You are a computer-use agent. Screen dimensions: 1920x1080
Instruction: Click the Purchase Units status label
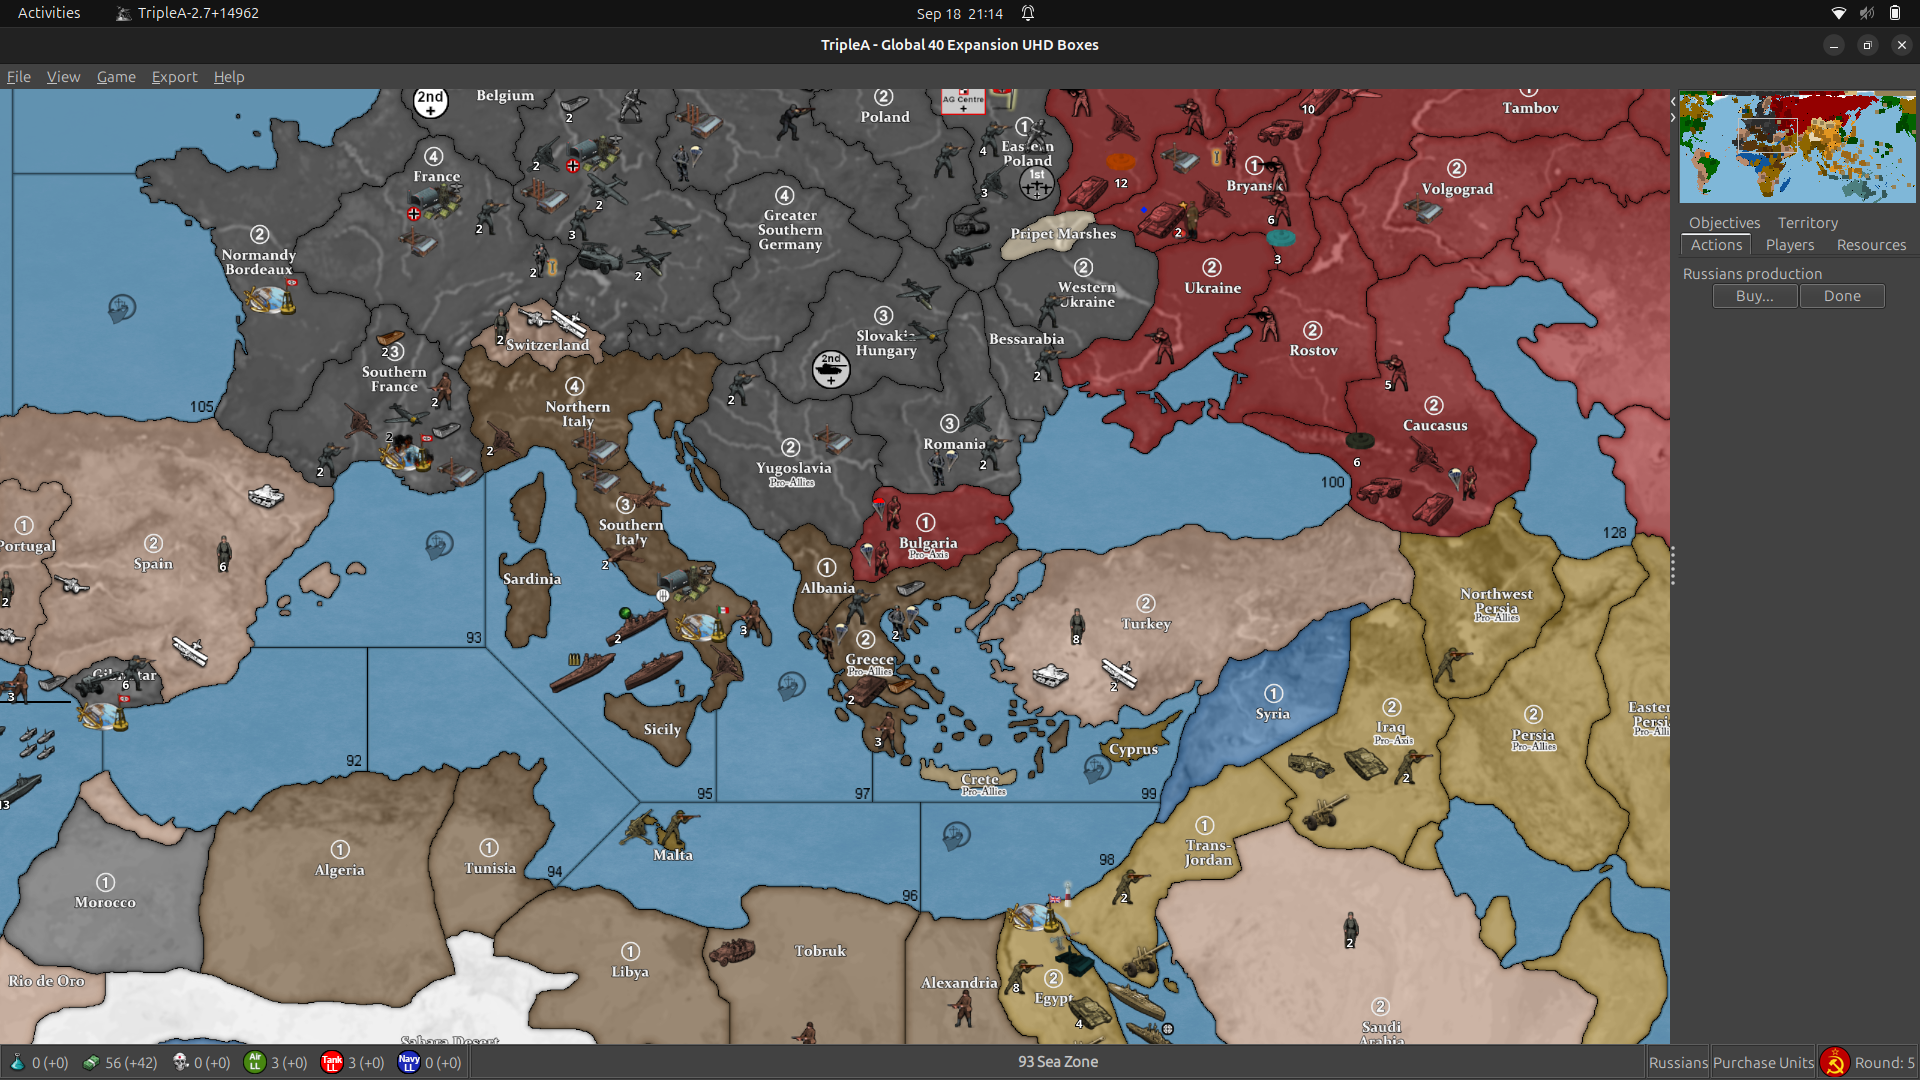1763,1063
